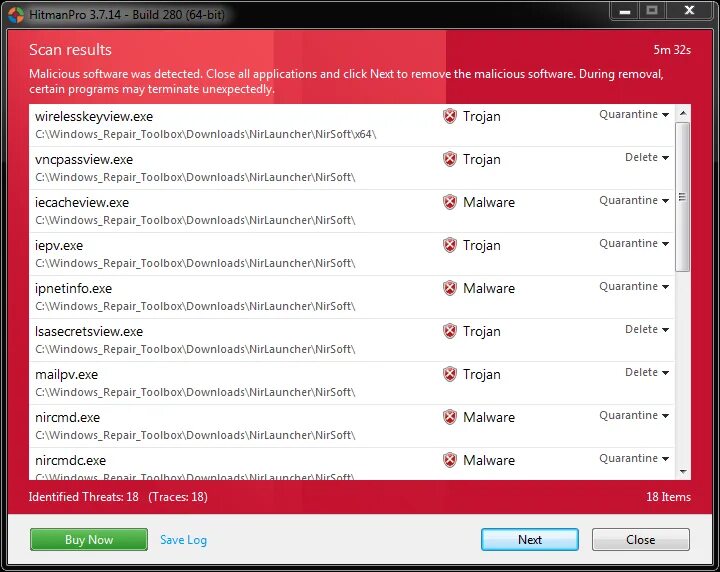
Task: Select the vncpassview.exe file name
Action: 84,160
